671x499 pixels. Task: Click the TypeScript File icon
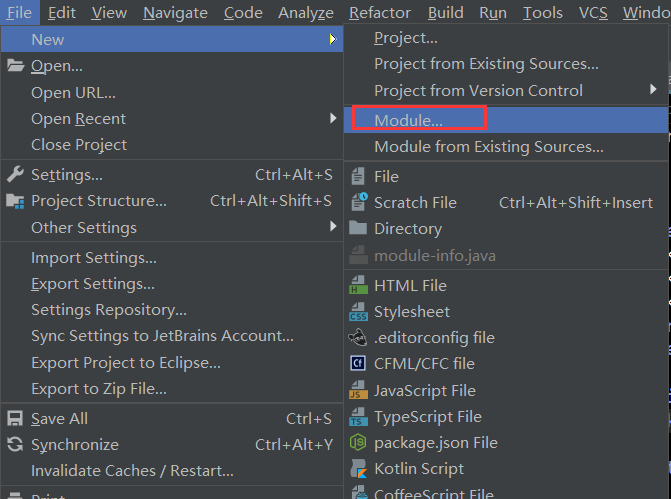click(358, 417)
